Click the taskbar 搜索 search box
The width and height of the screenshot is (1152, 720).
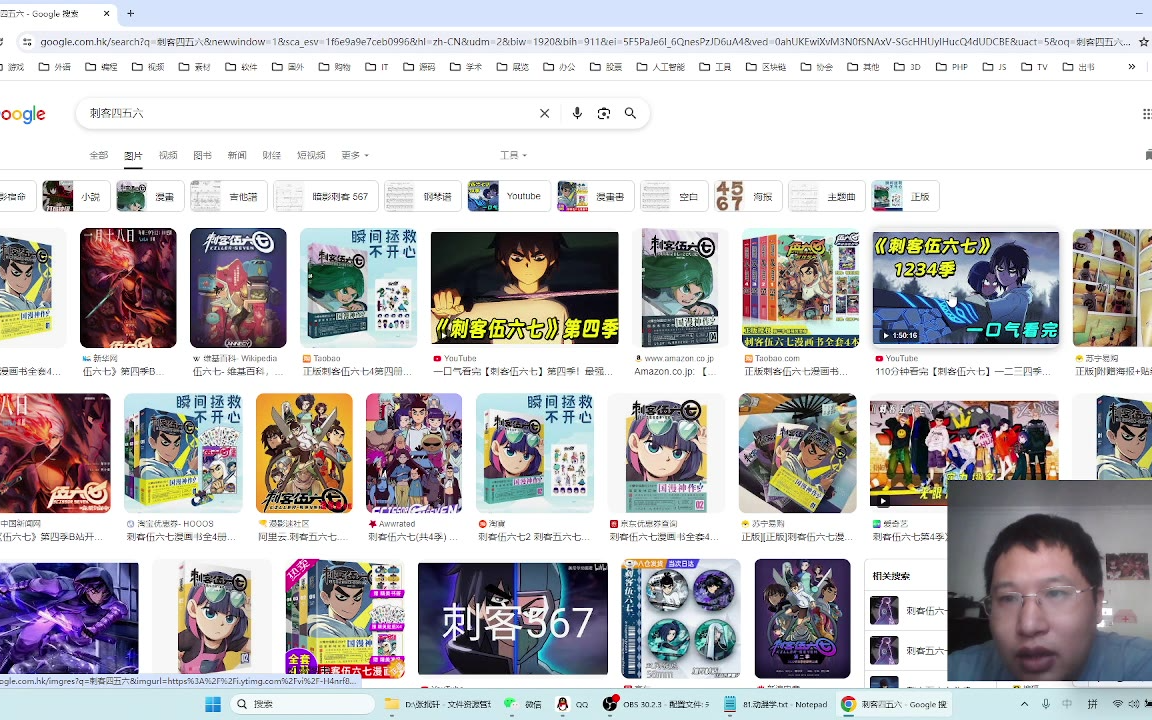pos(302,704)
